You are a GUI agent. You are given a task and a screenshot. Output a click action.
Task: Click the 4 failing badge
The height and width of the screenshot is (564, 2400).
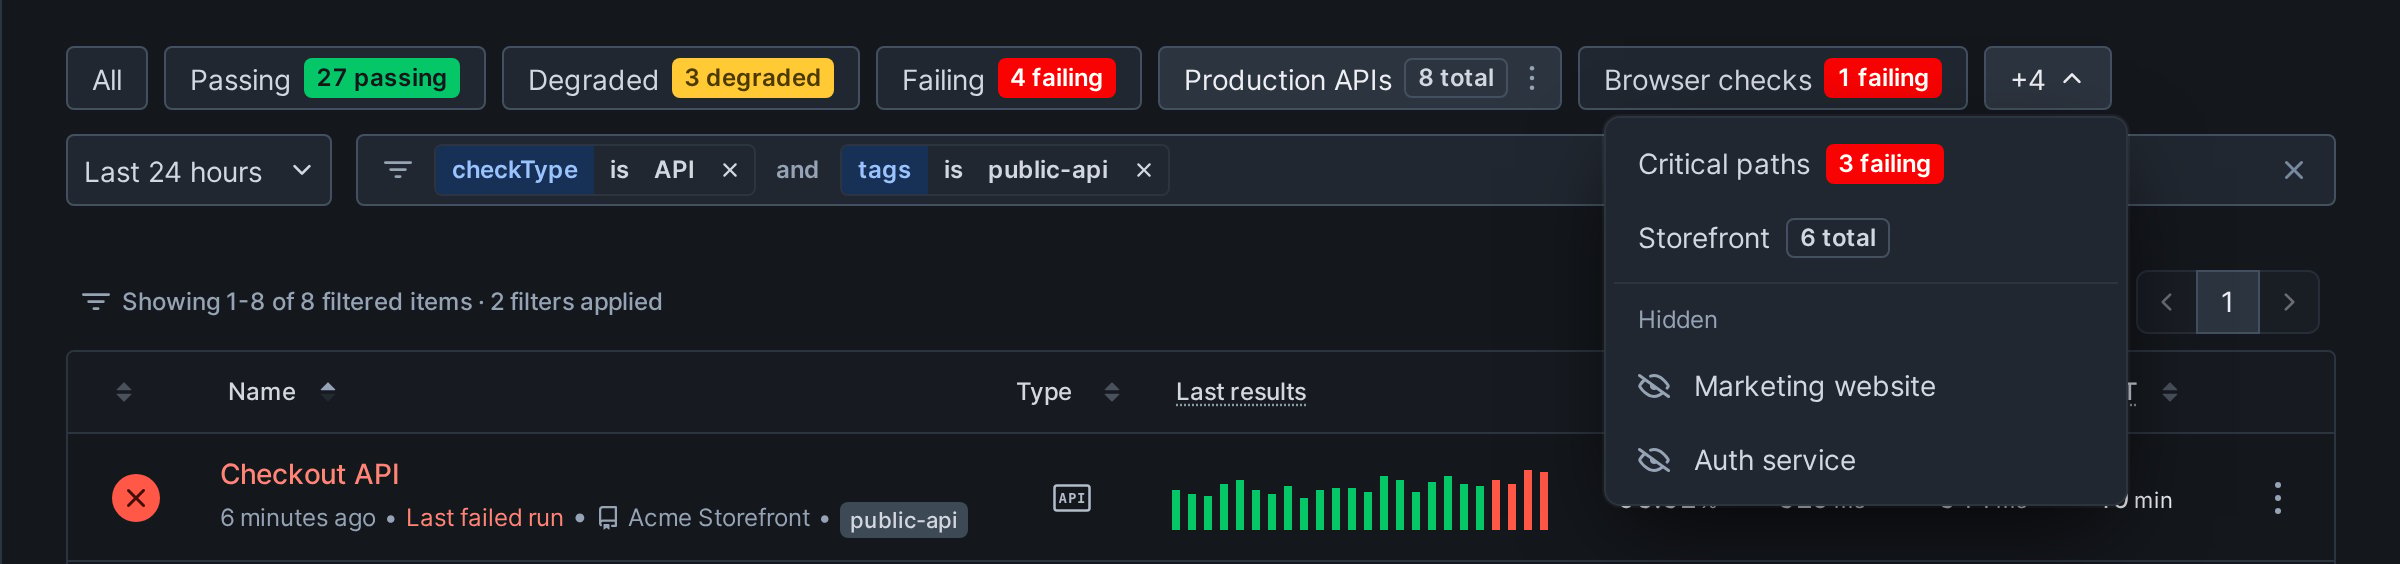pos(1056,78)
